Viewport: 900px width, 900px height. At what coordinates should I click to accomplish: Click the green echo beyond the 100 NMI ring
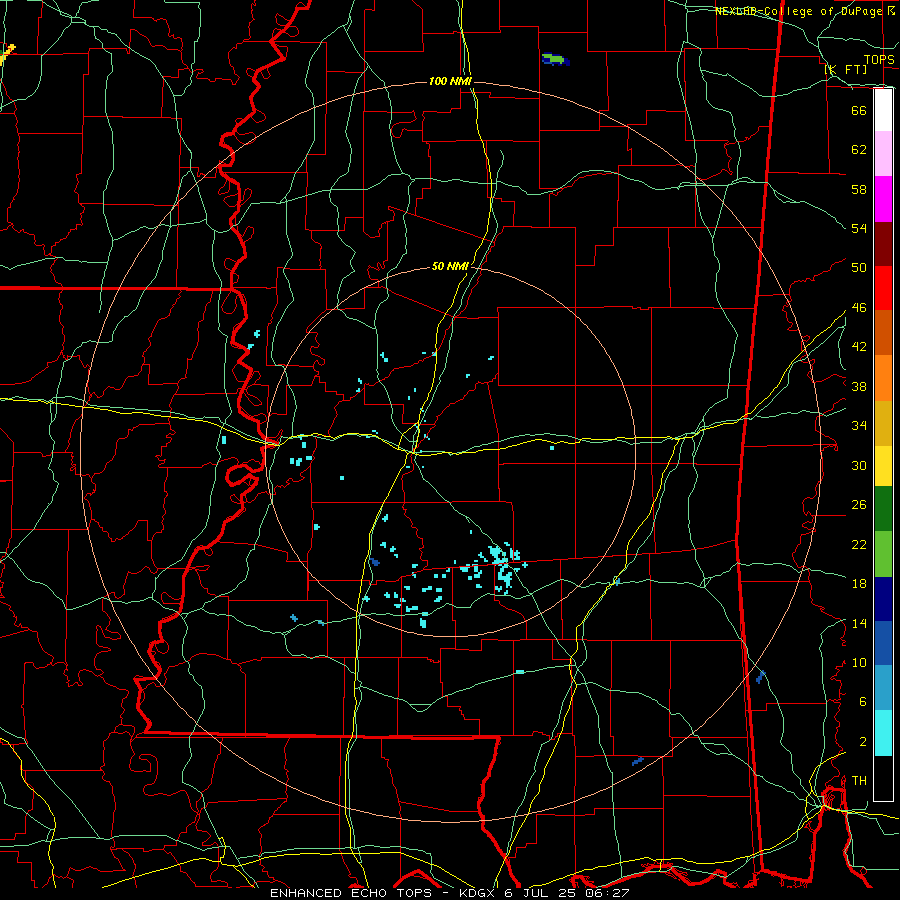[555, 59]
